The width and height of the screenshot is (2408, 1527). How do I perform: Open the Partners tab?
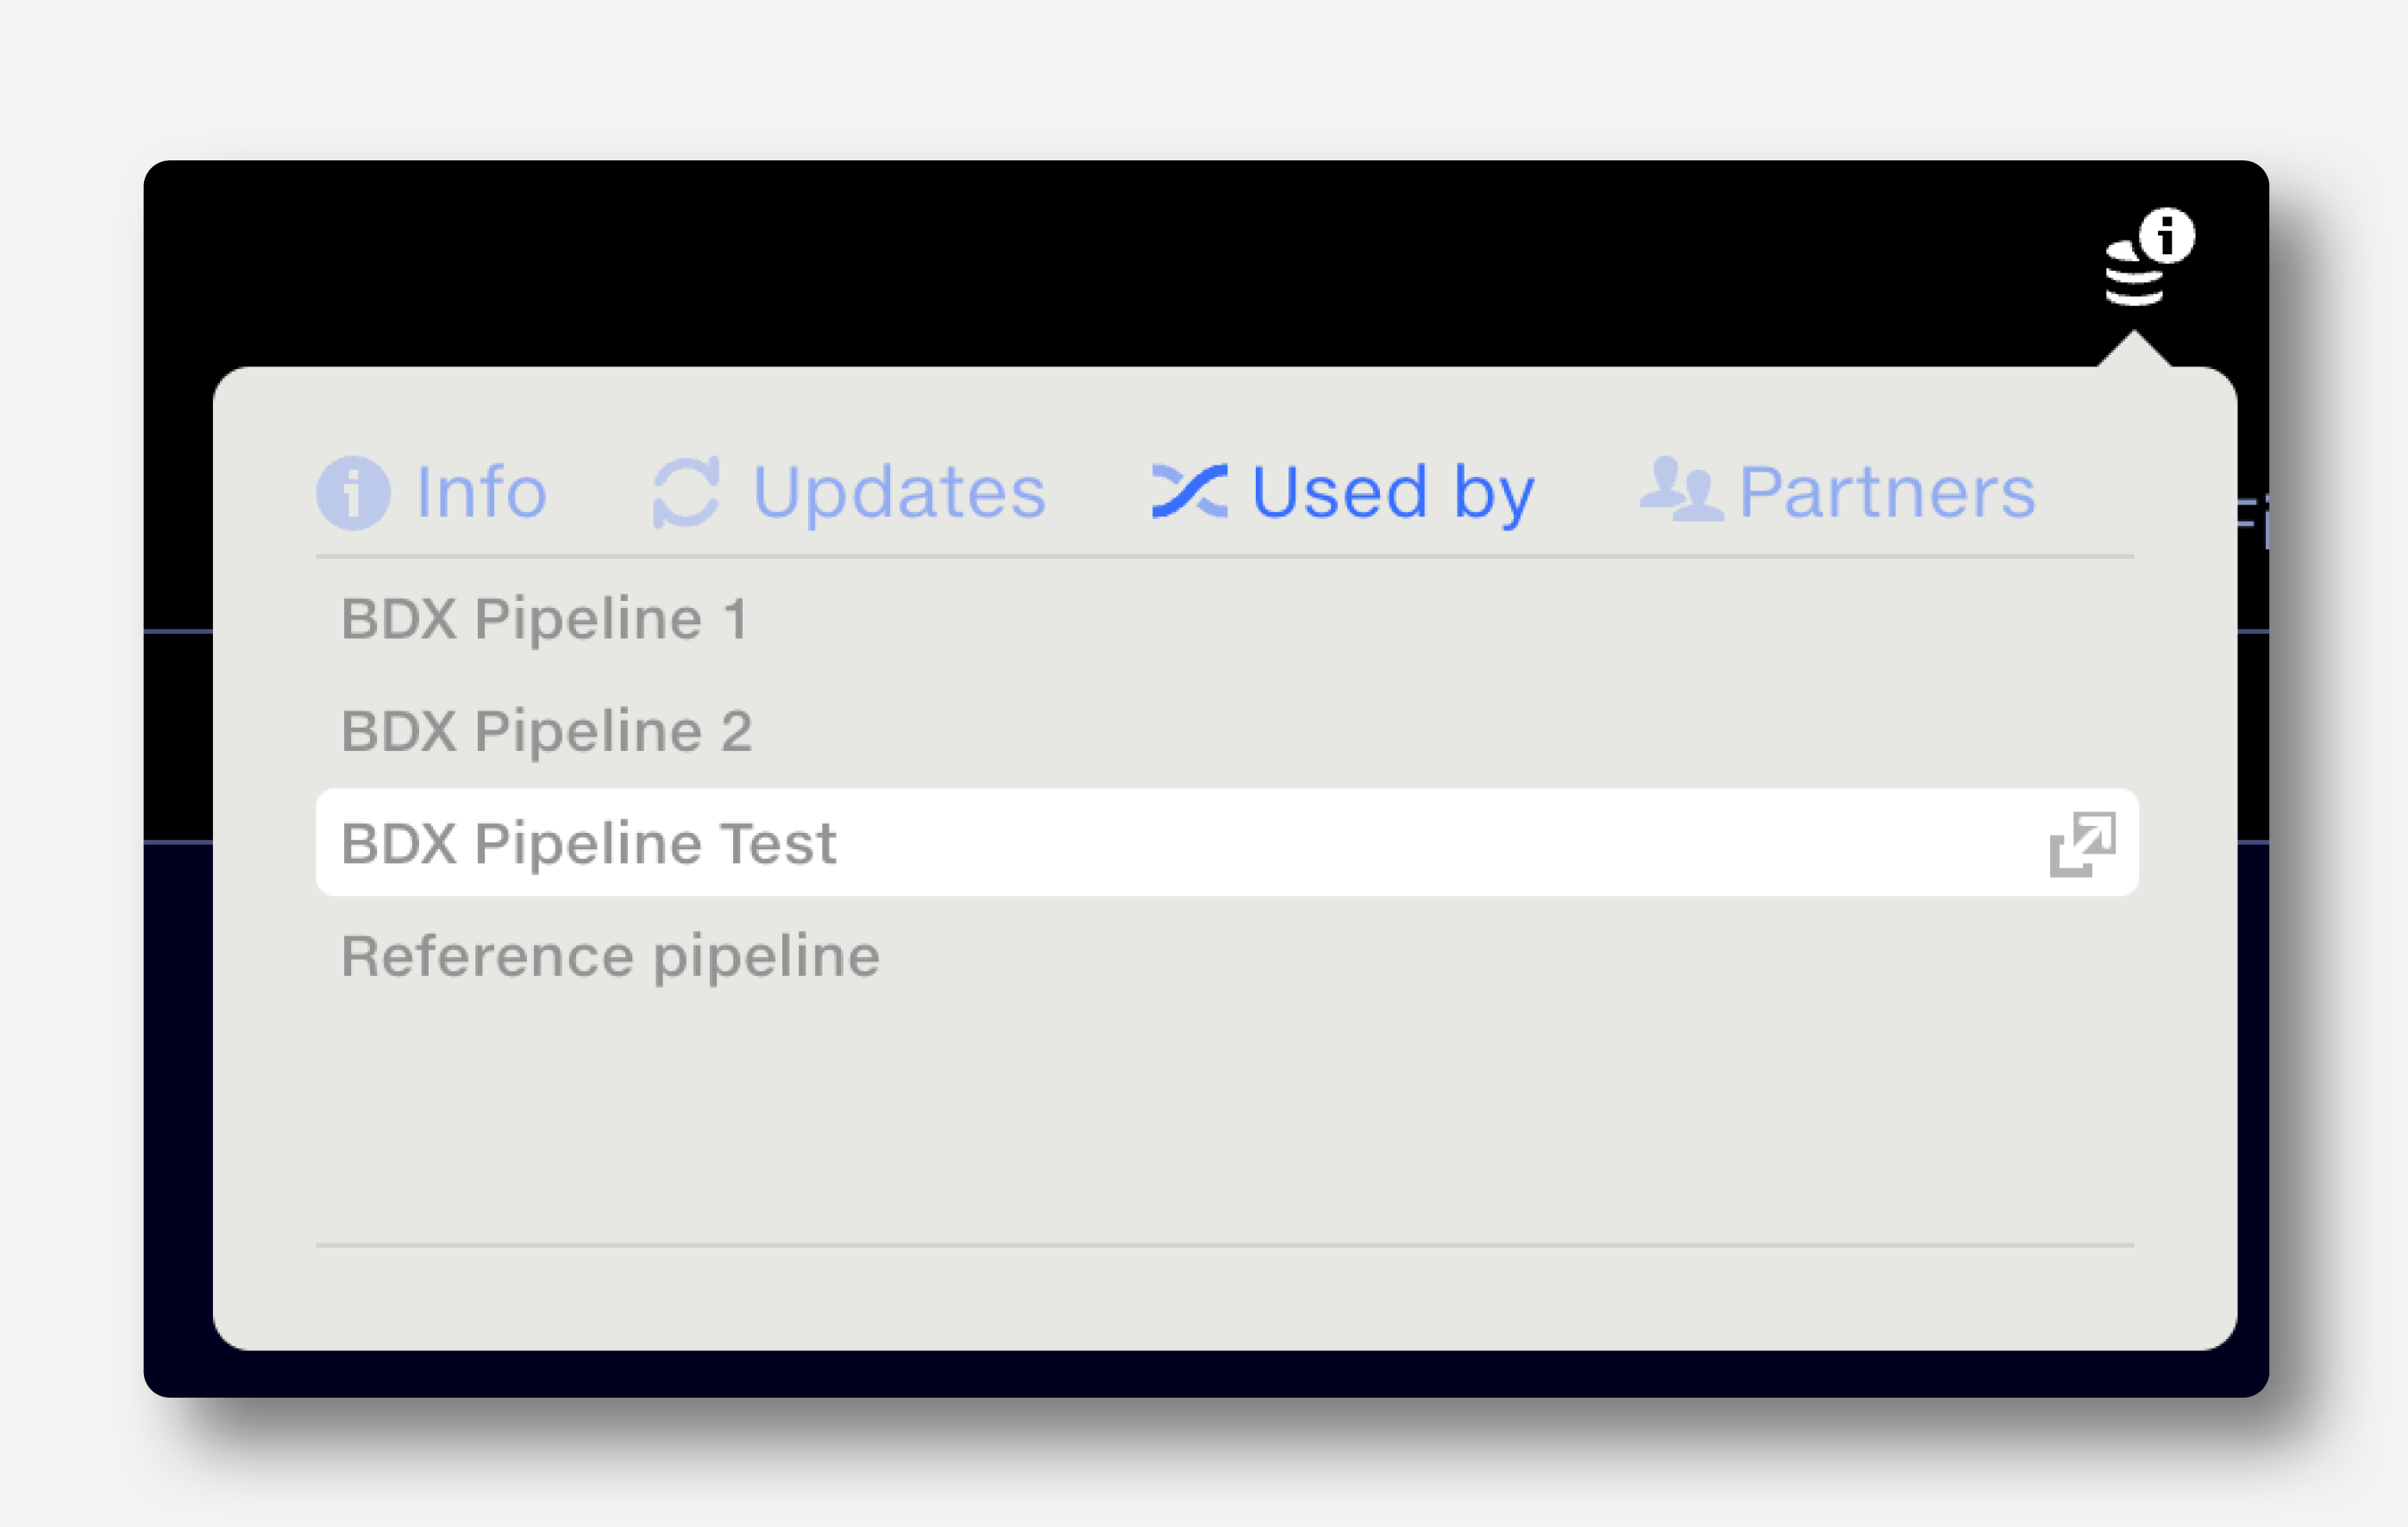coord(1838,491)
